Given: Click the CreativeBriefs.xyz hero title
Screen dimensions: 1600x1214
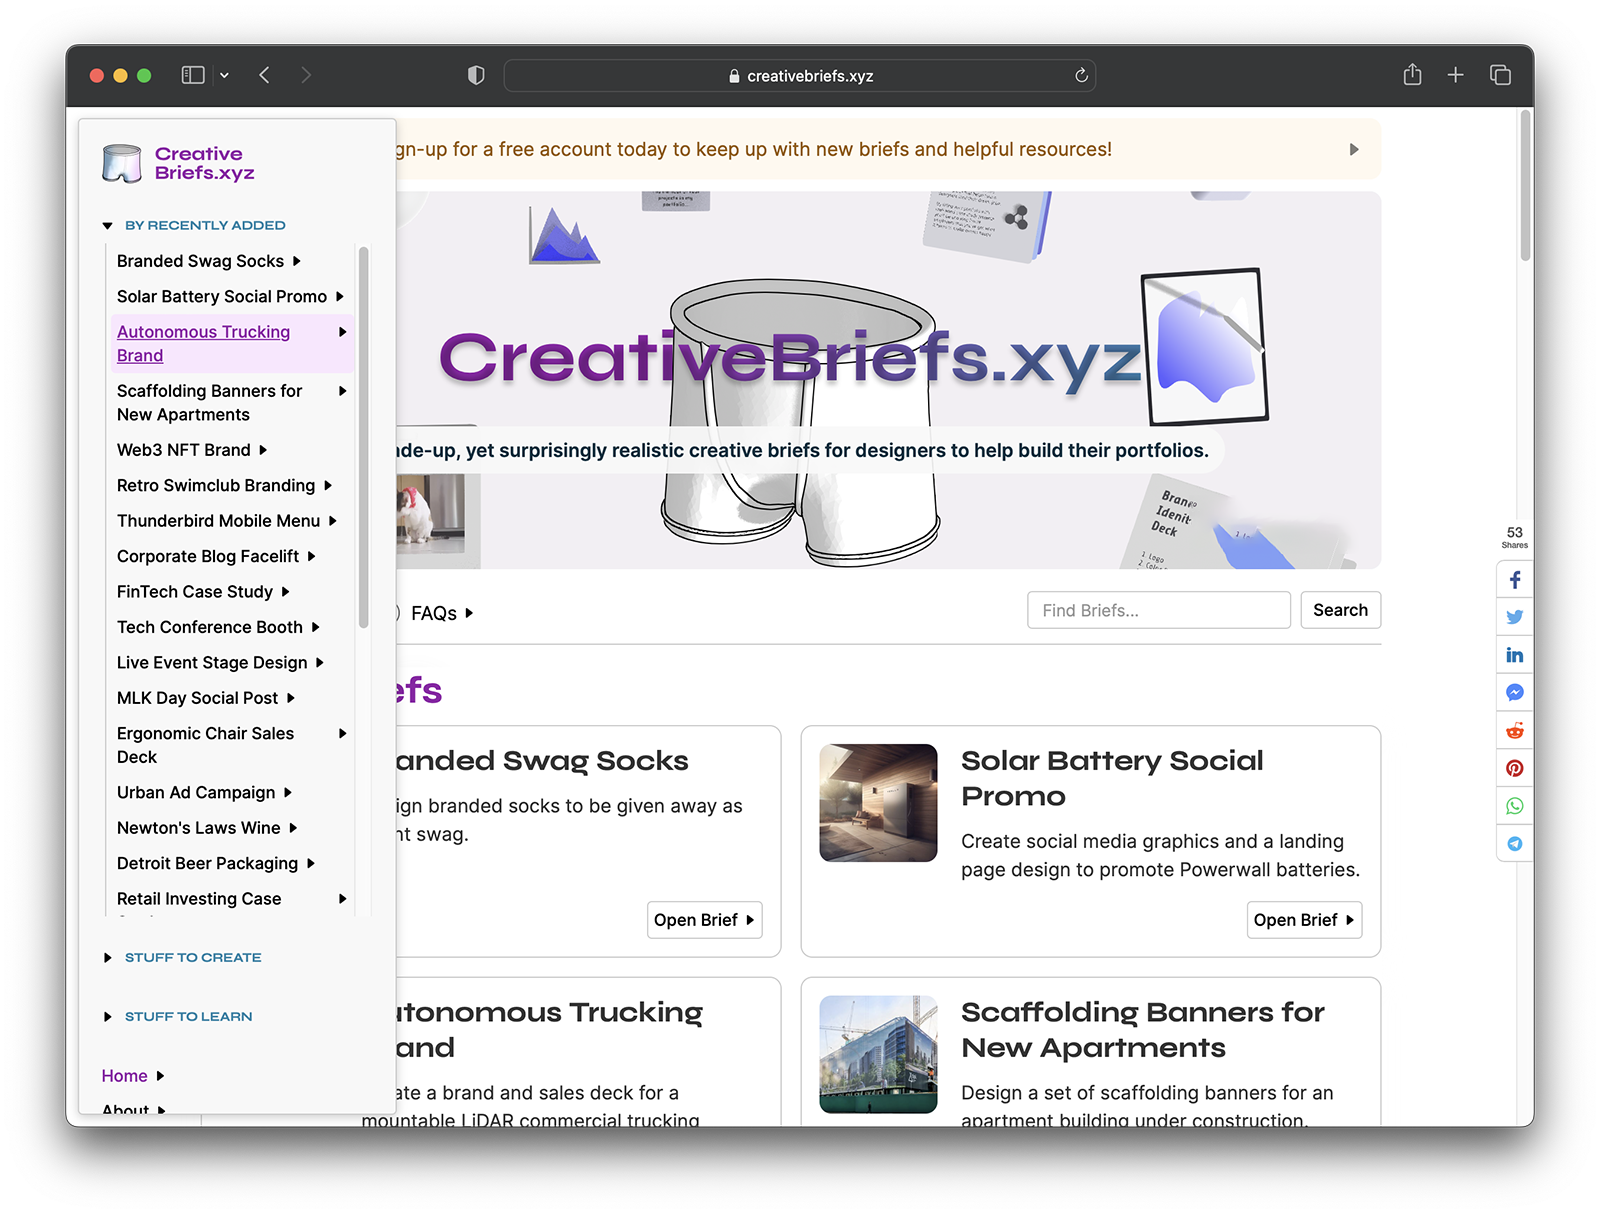Looking at the screenshot, I should (x=790, y=358).
